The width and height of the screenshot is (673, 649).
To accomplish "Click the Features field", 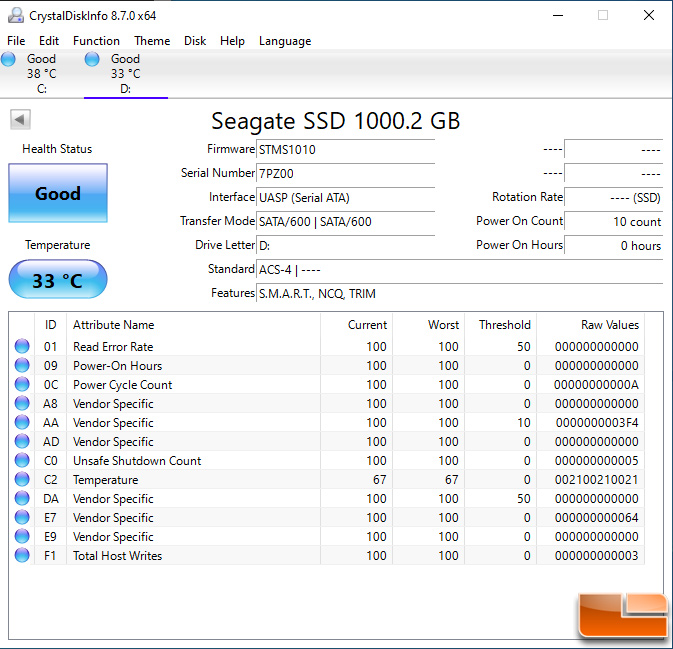I will click(x=460, y=294).
